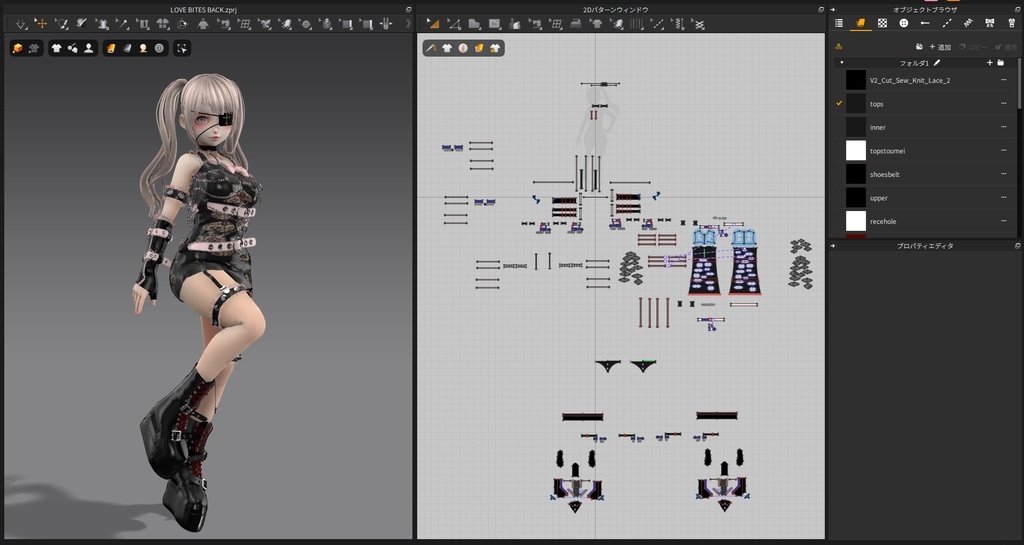Select the shoesbelt fabric row

click(x=925, y=174)
